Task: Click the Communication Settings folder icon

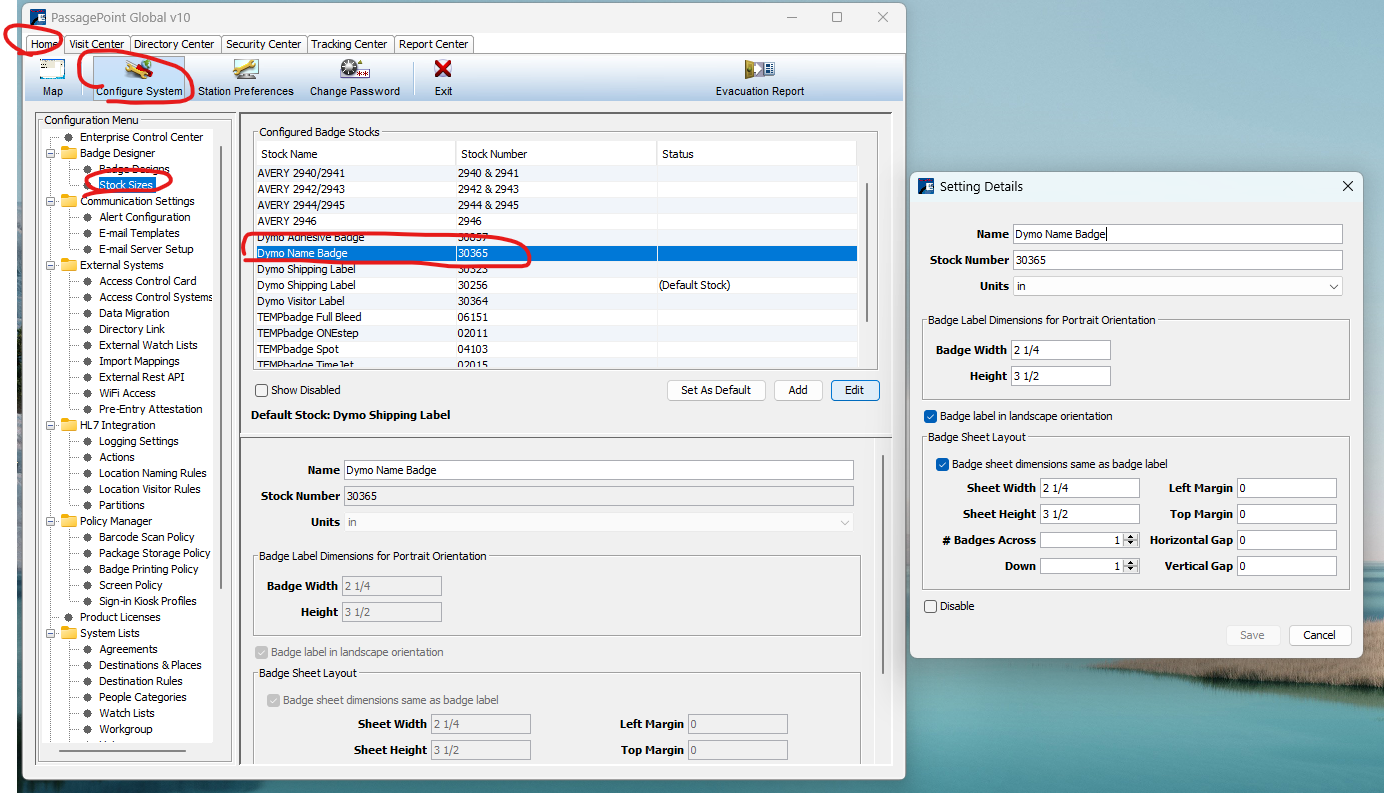Action: [69, 201]
